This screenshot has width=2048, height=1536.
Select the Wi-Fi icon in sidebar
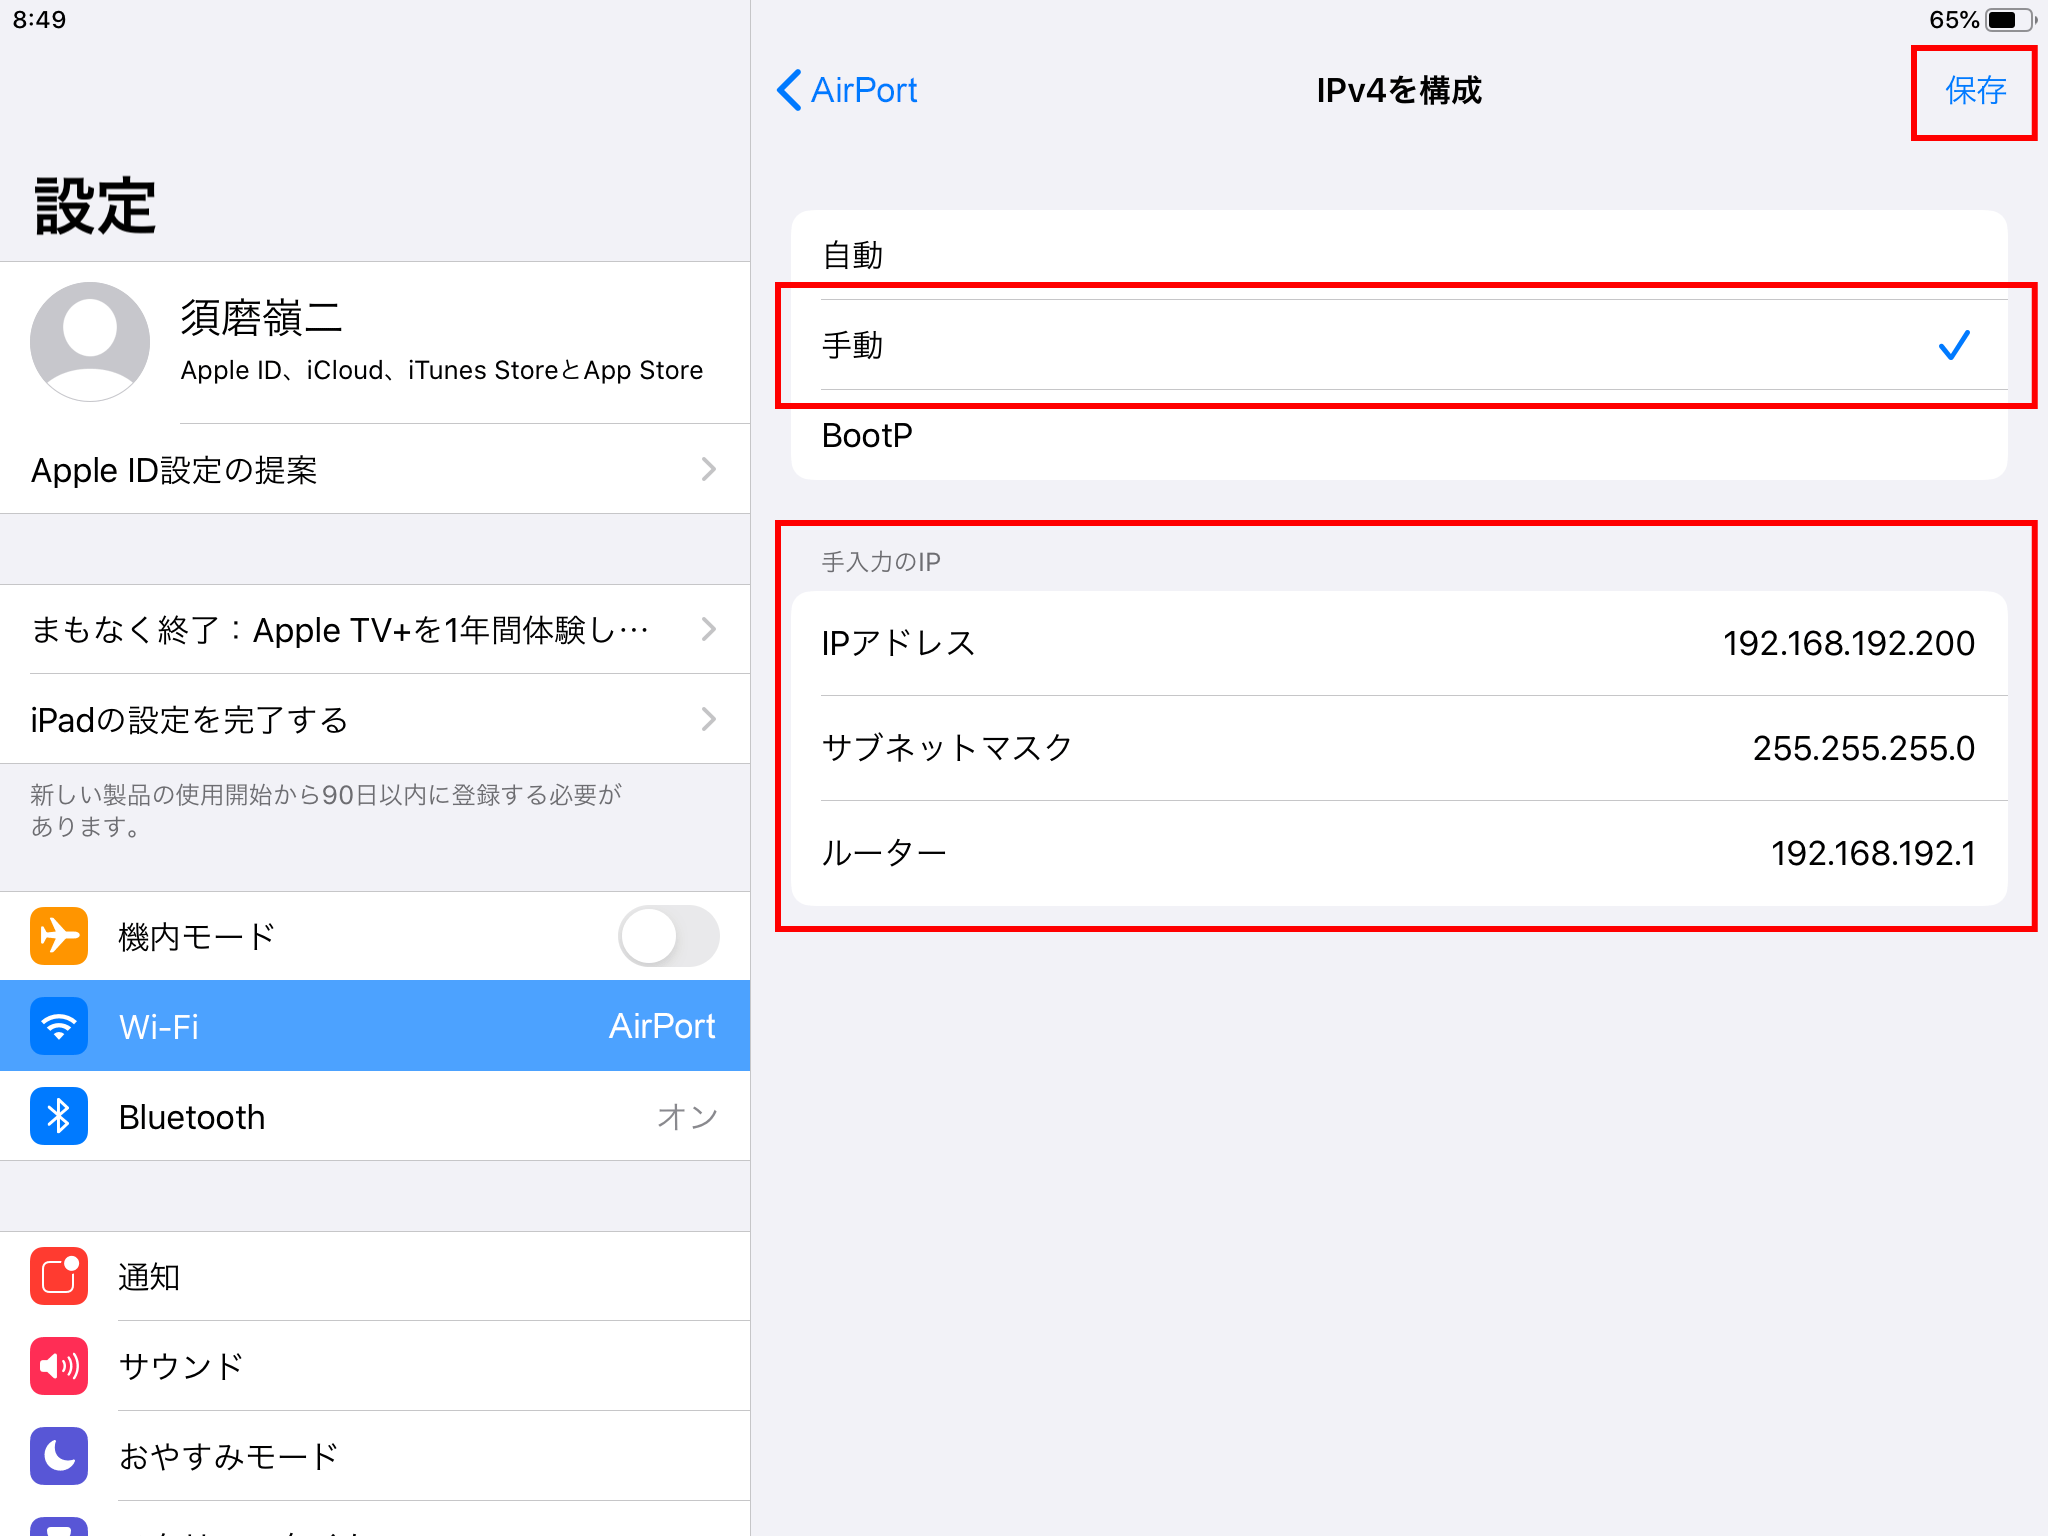point(59,1026)
